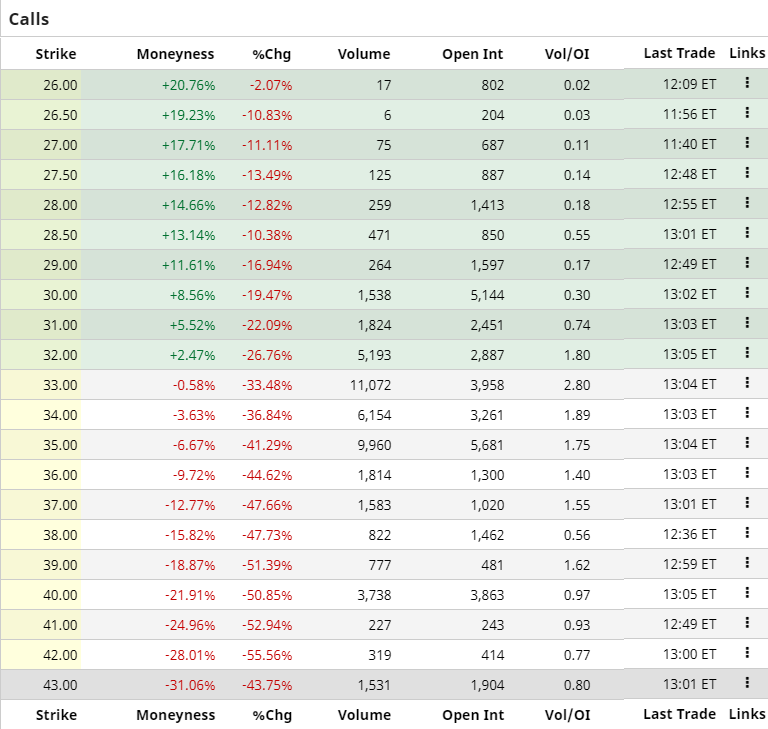Open links menu for the 29.00 strike row
The height and width of the screenshot is (729, 768).
click(747, 263)
